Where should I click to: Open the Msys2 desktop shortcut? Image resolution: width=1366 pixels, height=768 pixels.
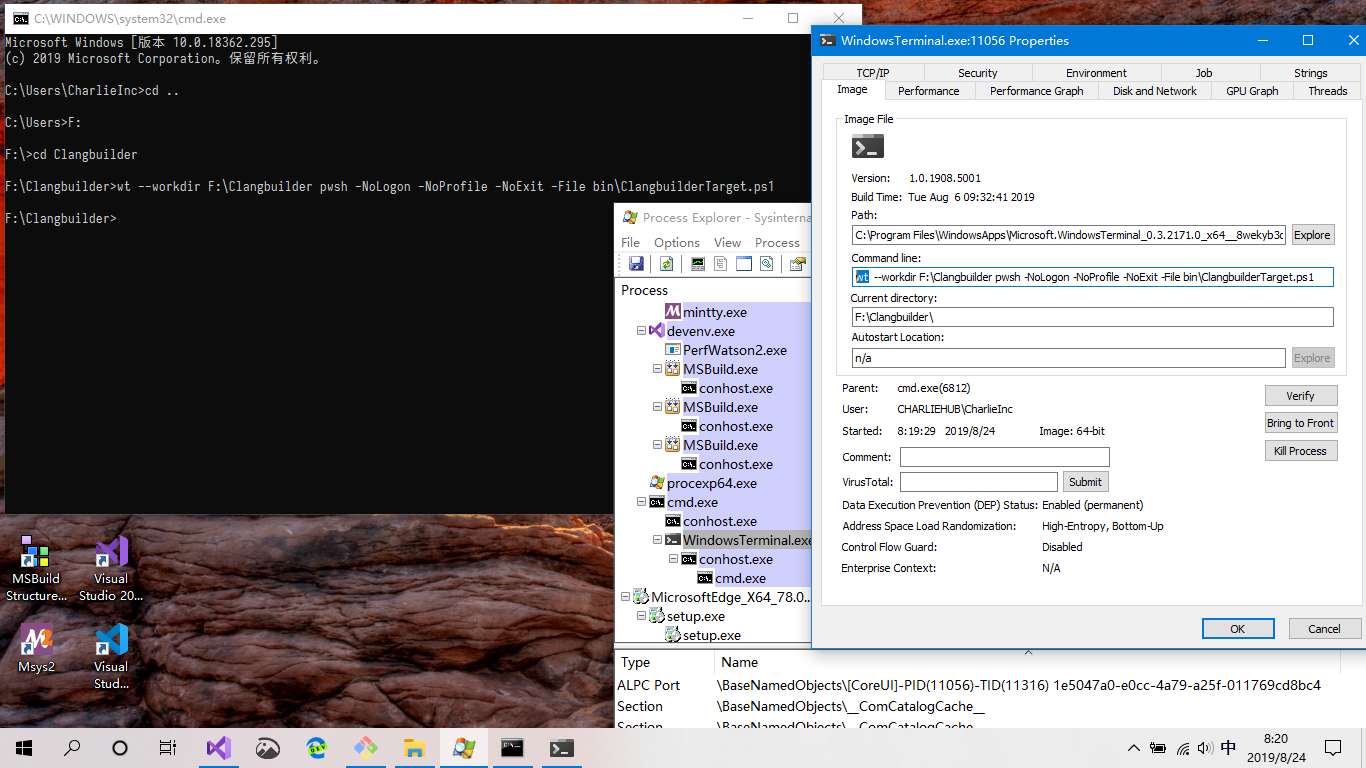pos(37,648)
